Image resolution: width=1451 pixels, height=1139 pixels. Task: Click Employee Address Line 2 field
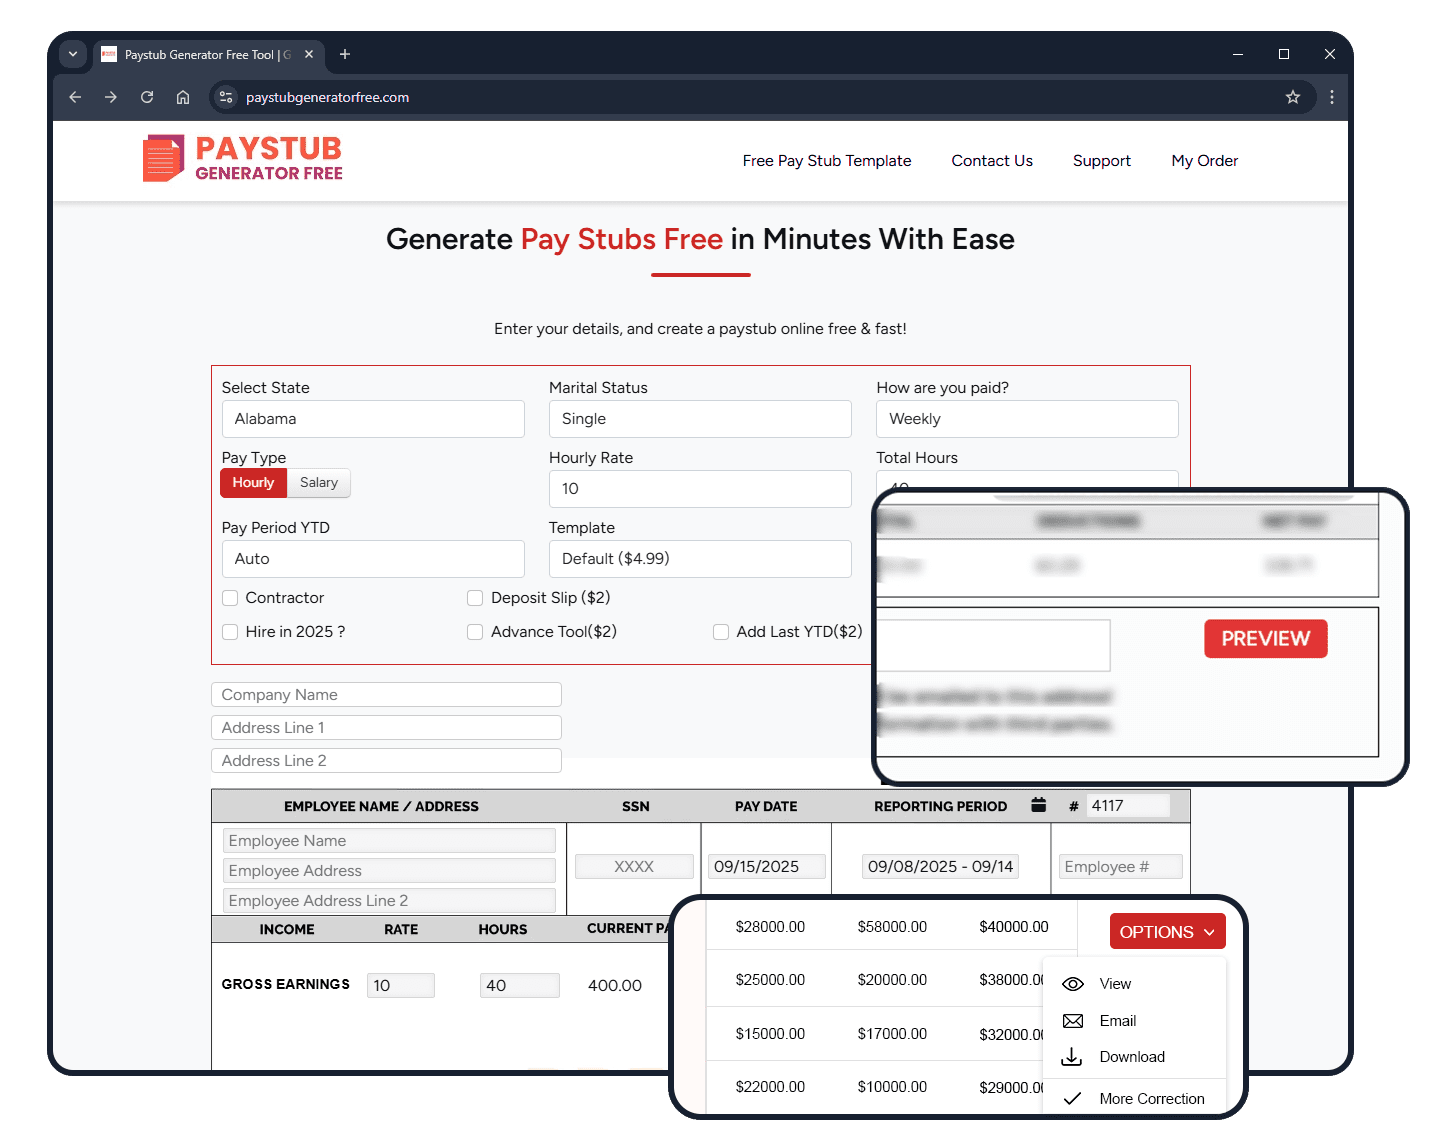click(389, 901)
